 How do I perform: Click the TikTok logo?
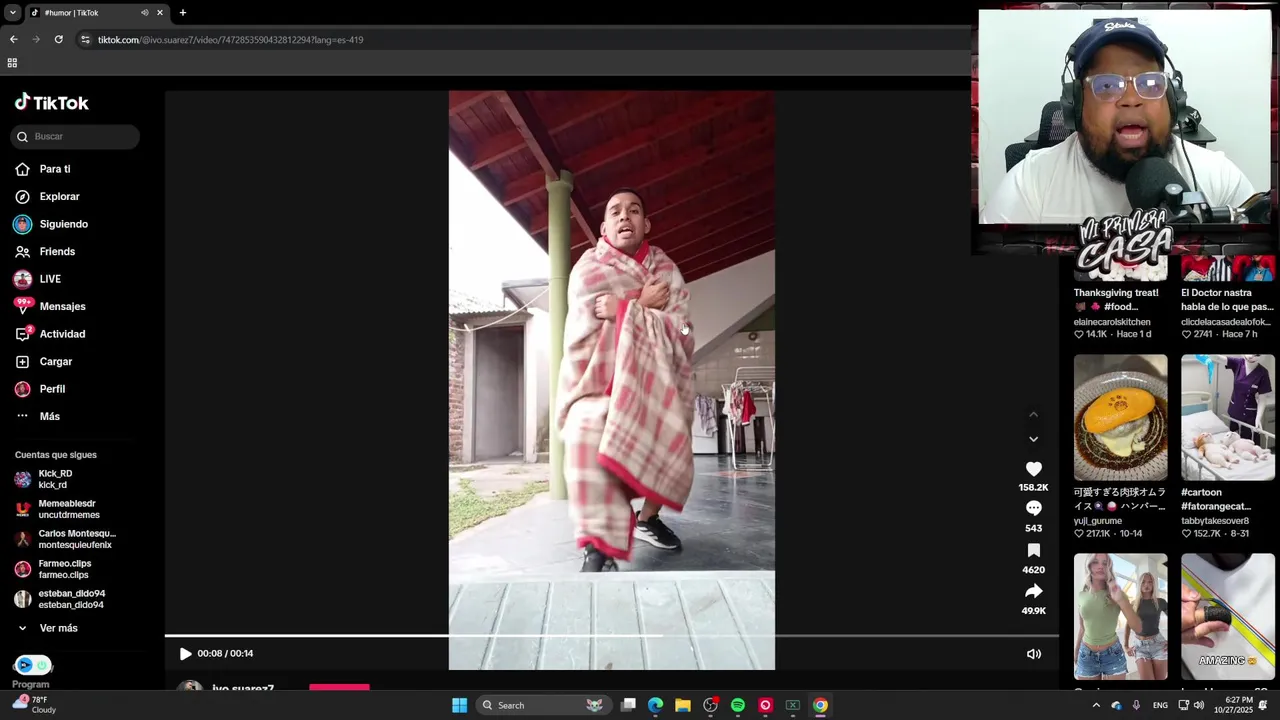click(x=52, y=102)
